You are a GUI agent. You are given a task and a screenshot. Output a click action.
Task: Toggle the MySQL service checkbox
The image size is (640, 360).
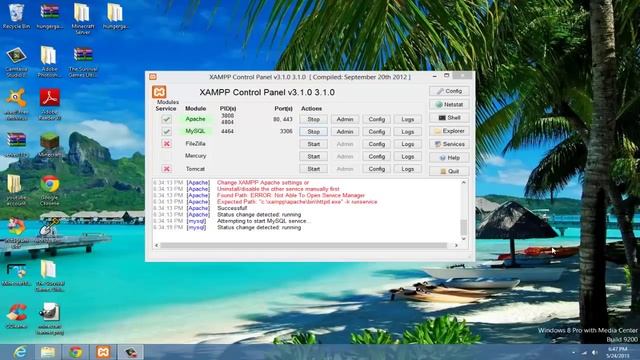(166, 131)
